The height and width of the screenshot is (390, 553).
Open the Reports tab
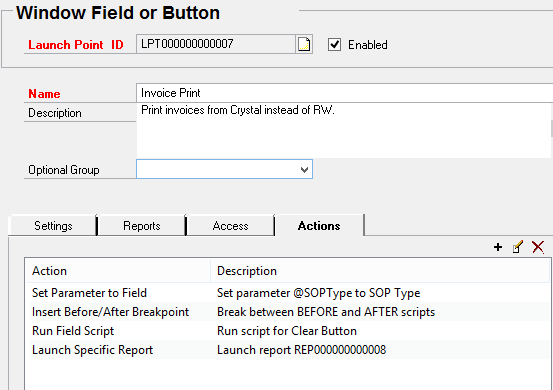(x=142, y=226)
